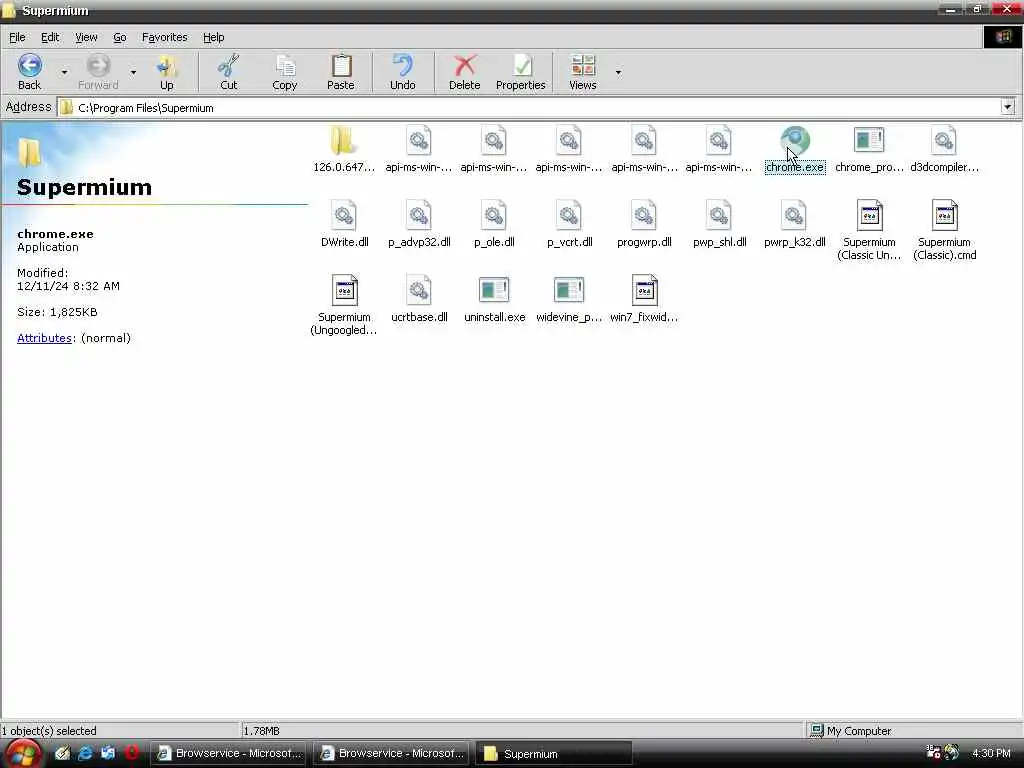This screenshot has height=768, width=1024.
Task: Select the Supermium (Classic).cmd file
Action: click(x=944, y=230)
